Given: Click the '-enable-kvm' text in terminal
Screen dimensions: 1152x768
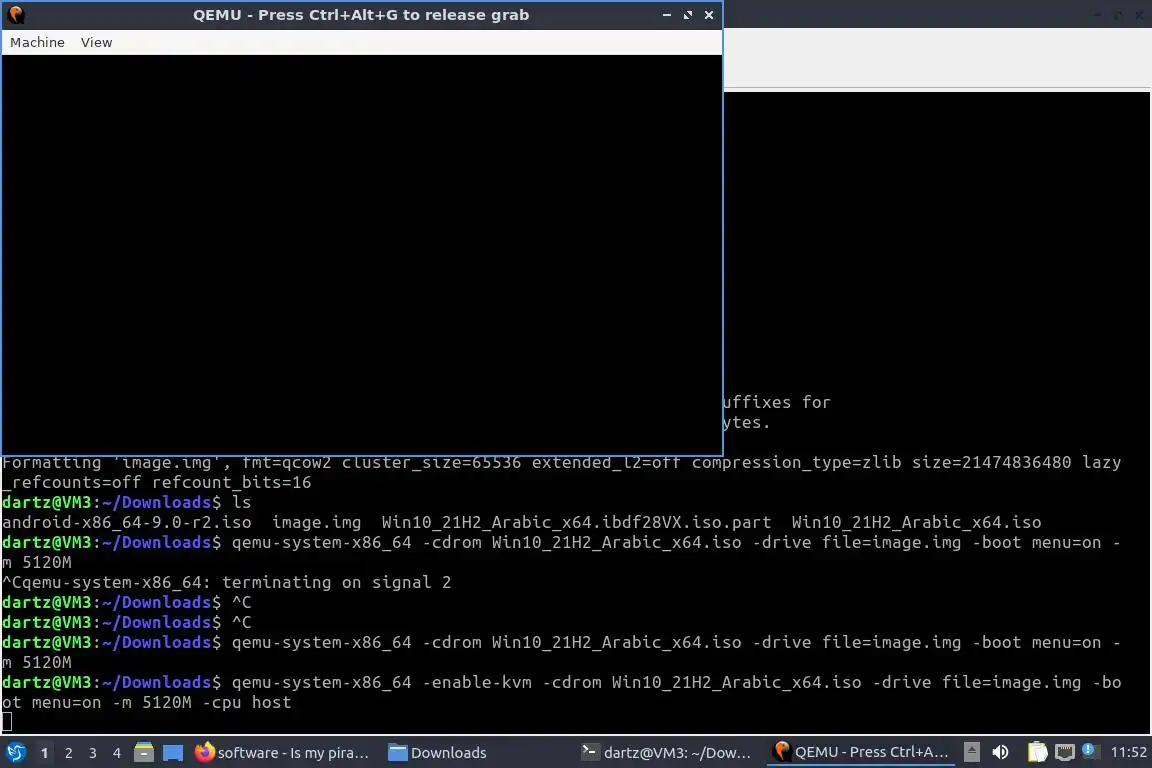Looking at the screenshot, I should point(477,683).
